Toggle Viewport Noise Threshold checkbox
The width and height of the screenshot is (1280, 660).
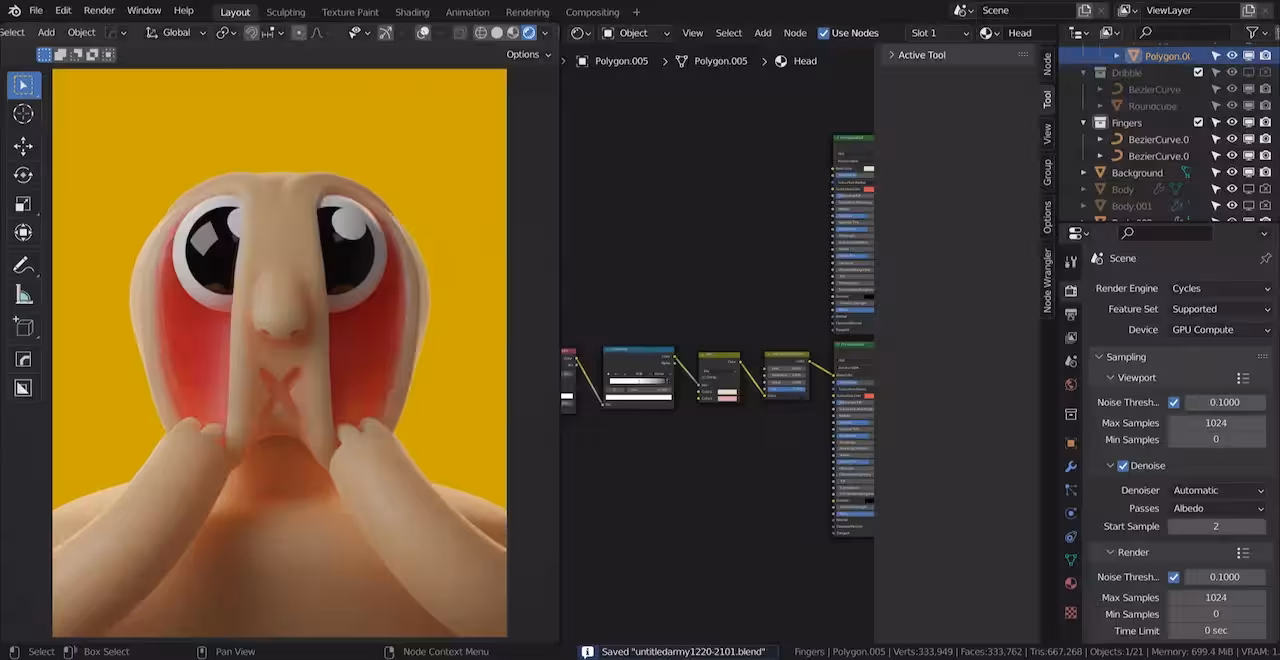(1173, 402)
